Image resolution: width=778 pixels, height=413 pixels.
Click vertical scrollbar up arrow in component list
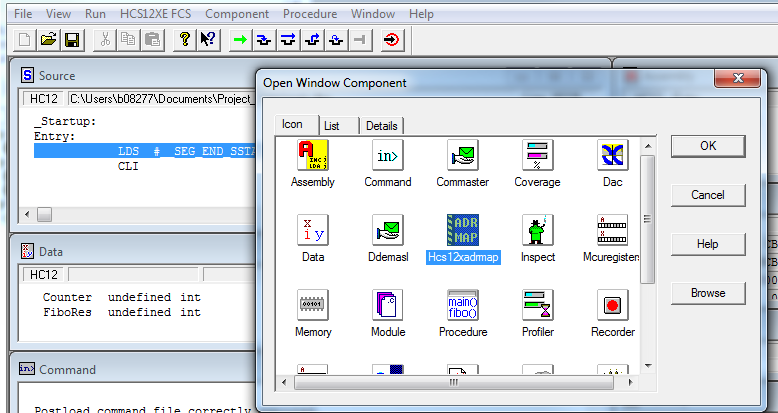pyautogui.click(x=648, y=146)
